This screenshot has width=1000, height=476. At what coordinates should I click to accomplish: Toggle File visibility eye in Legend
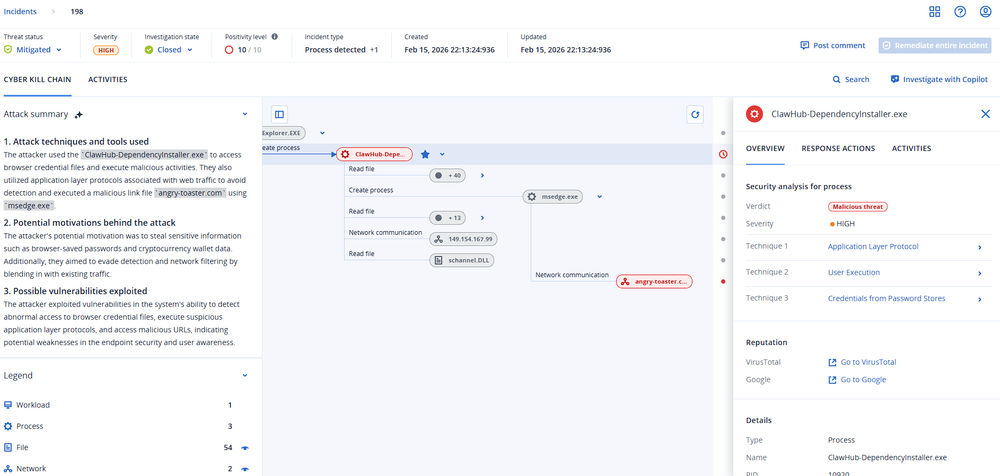coord(244,447)
